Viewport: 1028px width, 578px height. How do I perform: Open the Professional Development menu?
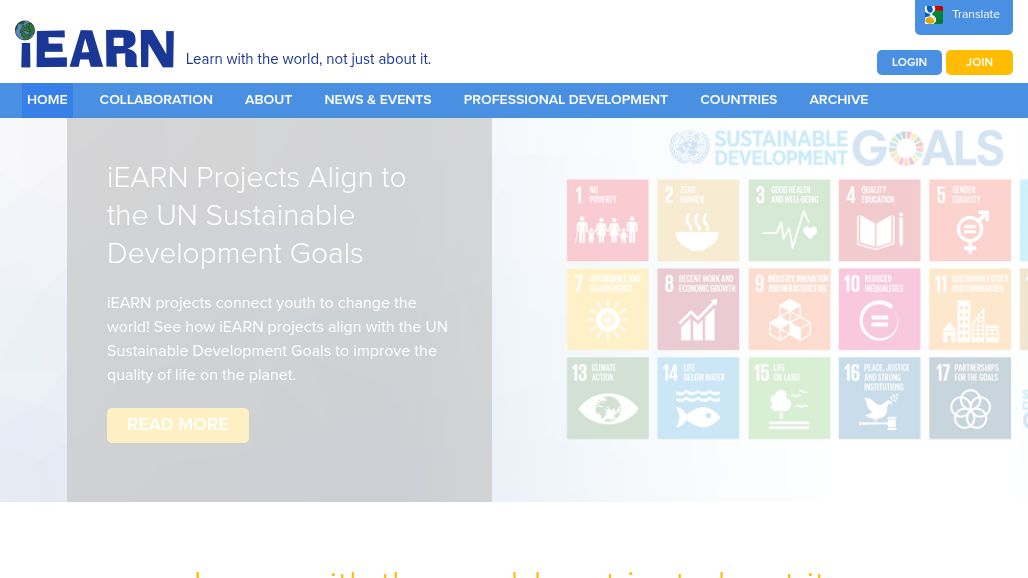pyautogui.click(x=565, y=100)
